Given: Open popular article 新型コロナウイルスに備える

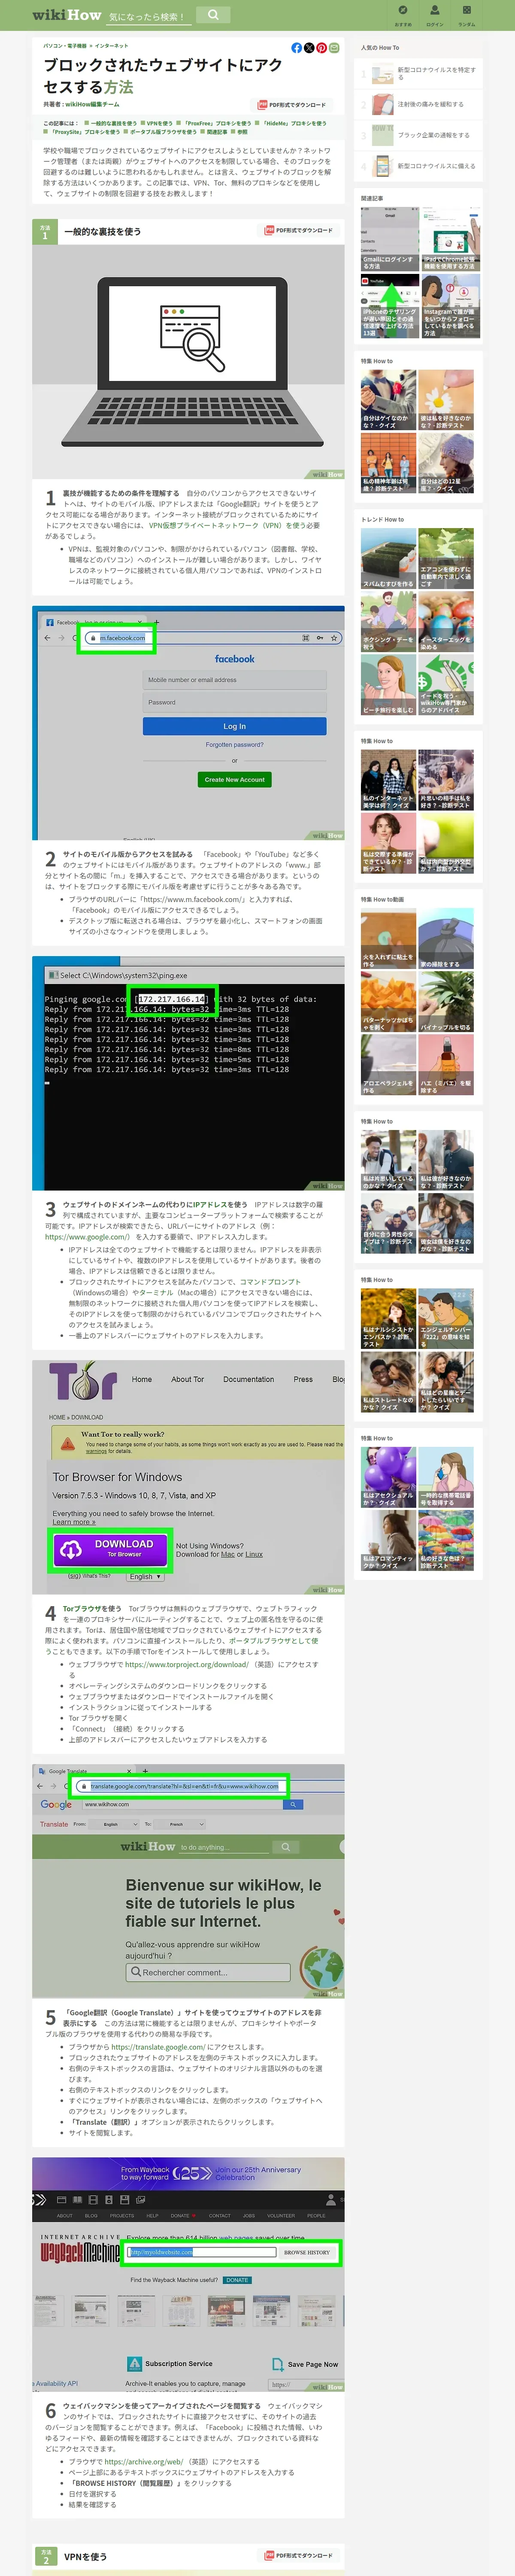Looking at the screenshot, I should (418, 166).
